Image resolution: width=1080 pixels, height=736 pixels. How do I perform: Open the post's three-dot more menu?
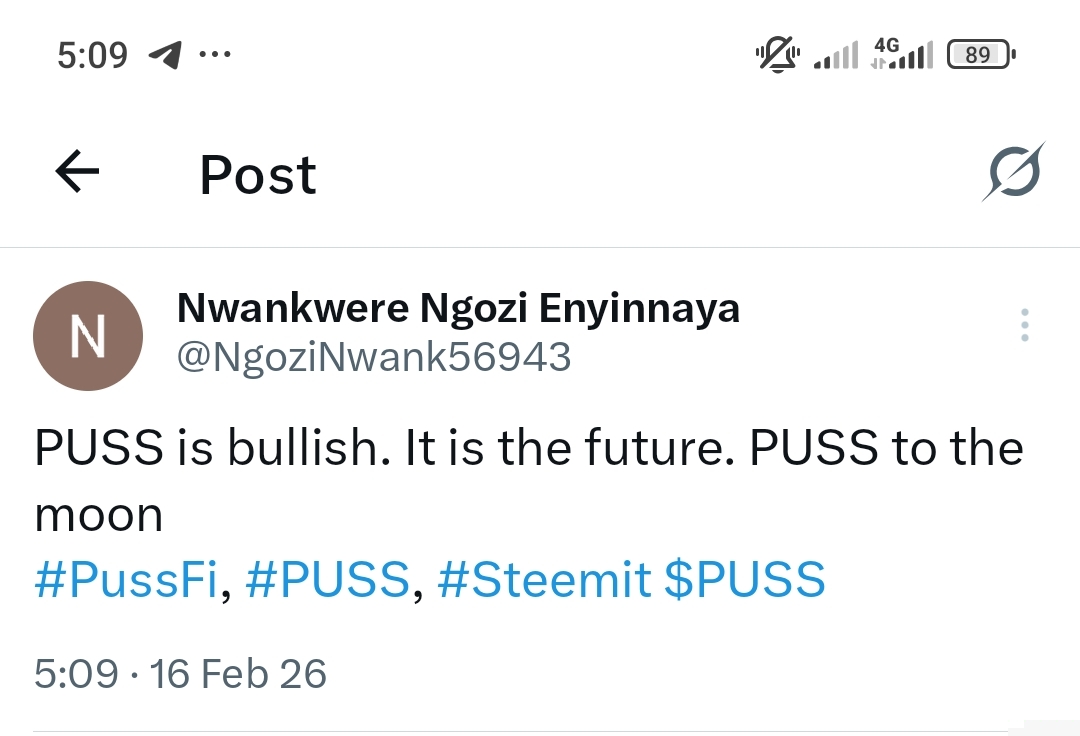pos(1024,326)
